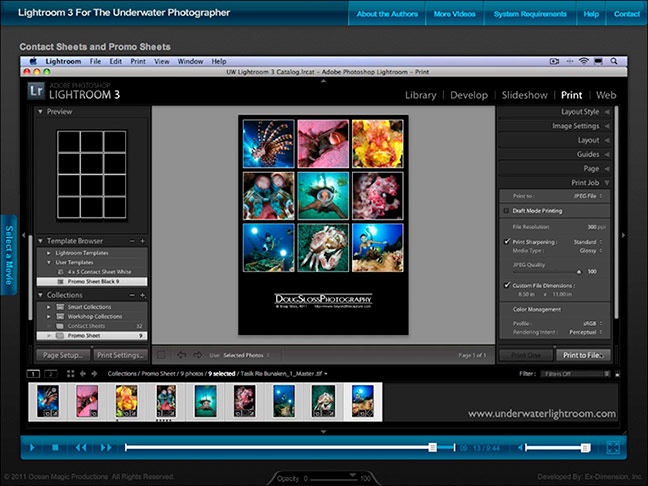The height and width of the screenshot is (486, 648).
Task: Open the Rendering Intent Perceptual dropdown
Action: (x=586, y=332)
